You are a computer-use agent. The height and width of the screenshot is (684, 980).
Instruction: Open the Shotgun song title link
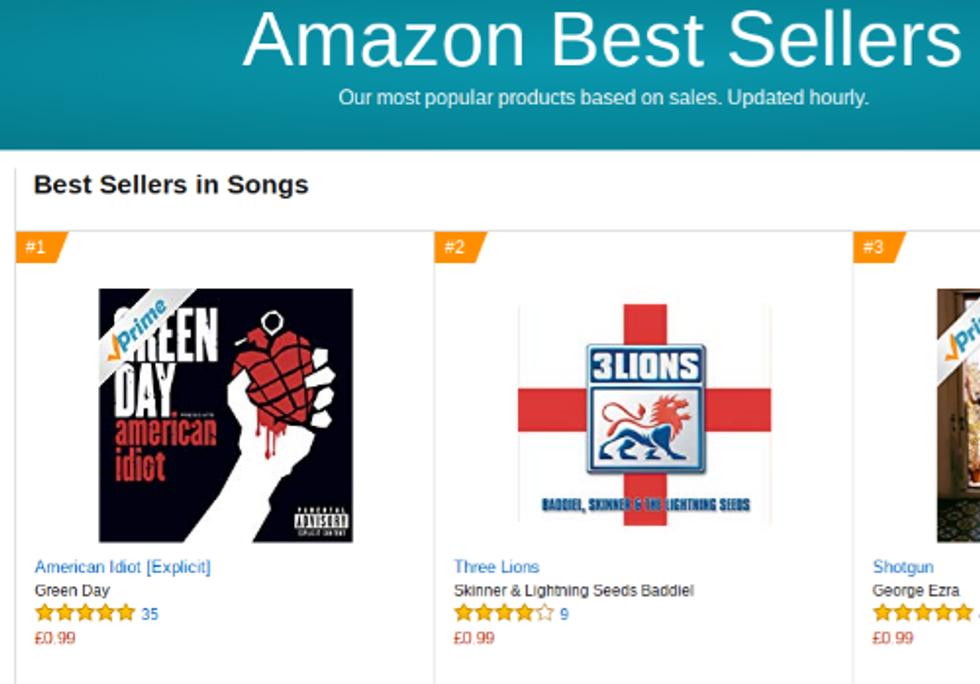[x=902, y=567]
